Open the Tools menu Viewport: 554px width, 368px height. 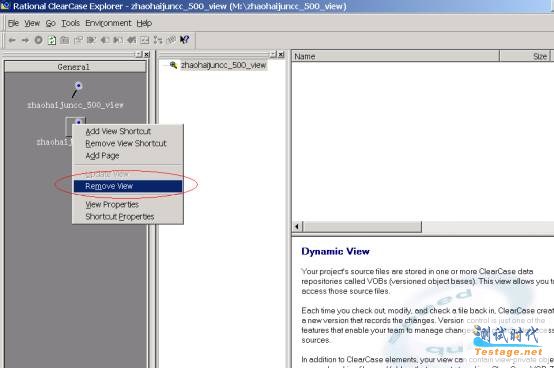[71, 23]
